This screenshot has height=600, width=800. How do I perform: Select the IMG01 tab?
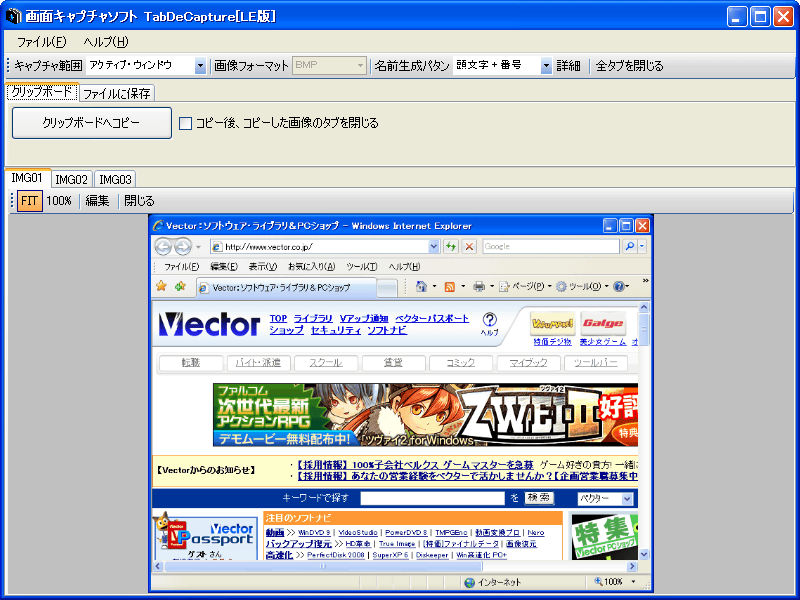coord(27,178)
